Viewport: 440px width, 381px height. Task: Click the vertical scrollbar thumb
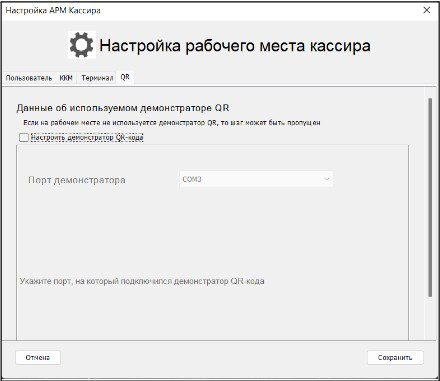pos(430,197)
